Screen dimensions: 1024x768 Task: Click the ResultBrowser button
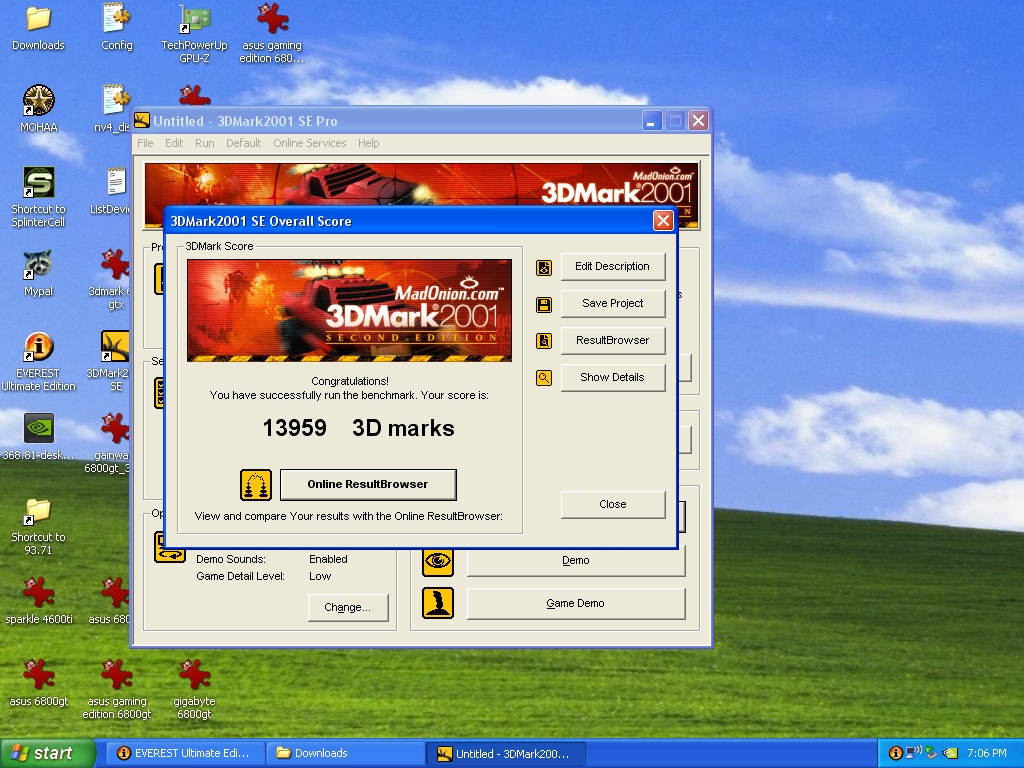click(x=613, y=340)
